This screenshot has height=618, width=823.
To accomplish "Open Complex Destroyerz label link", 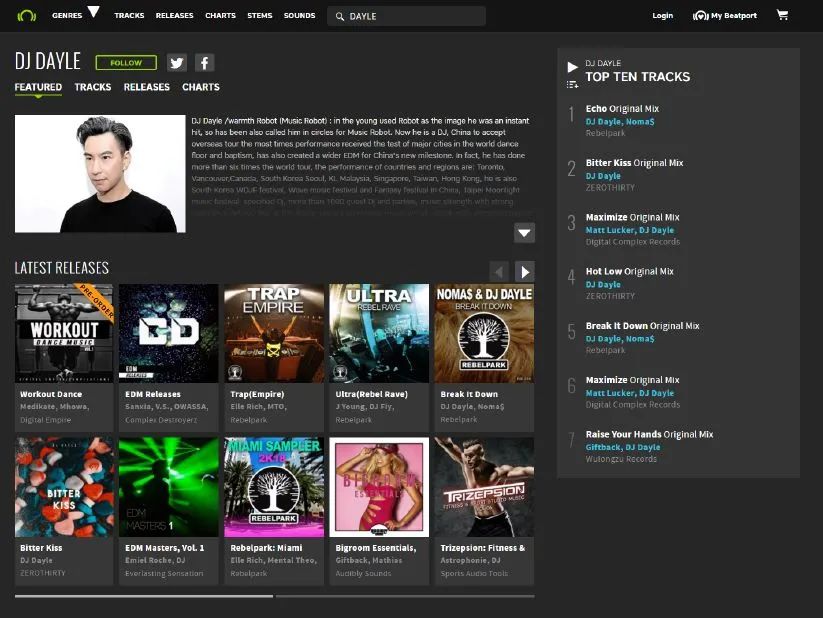I will tap(161, 420).
